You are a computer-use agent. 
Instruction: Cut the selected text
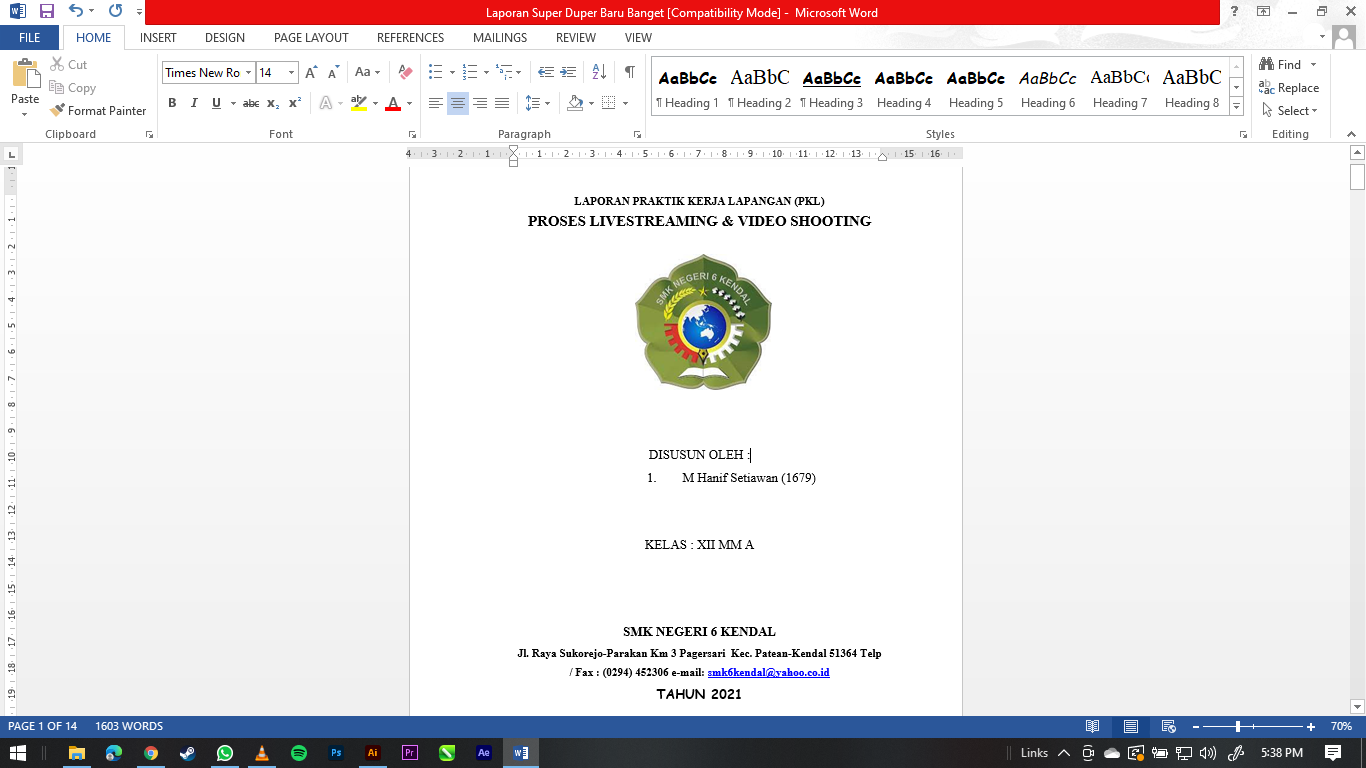pos(69,64)
